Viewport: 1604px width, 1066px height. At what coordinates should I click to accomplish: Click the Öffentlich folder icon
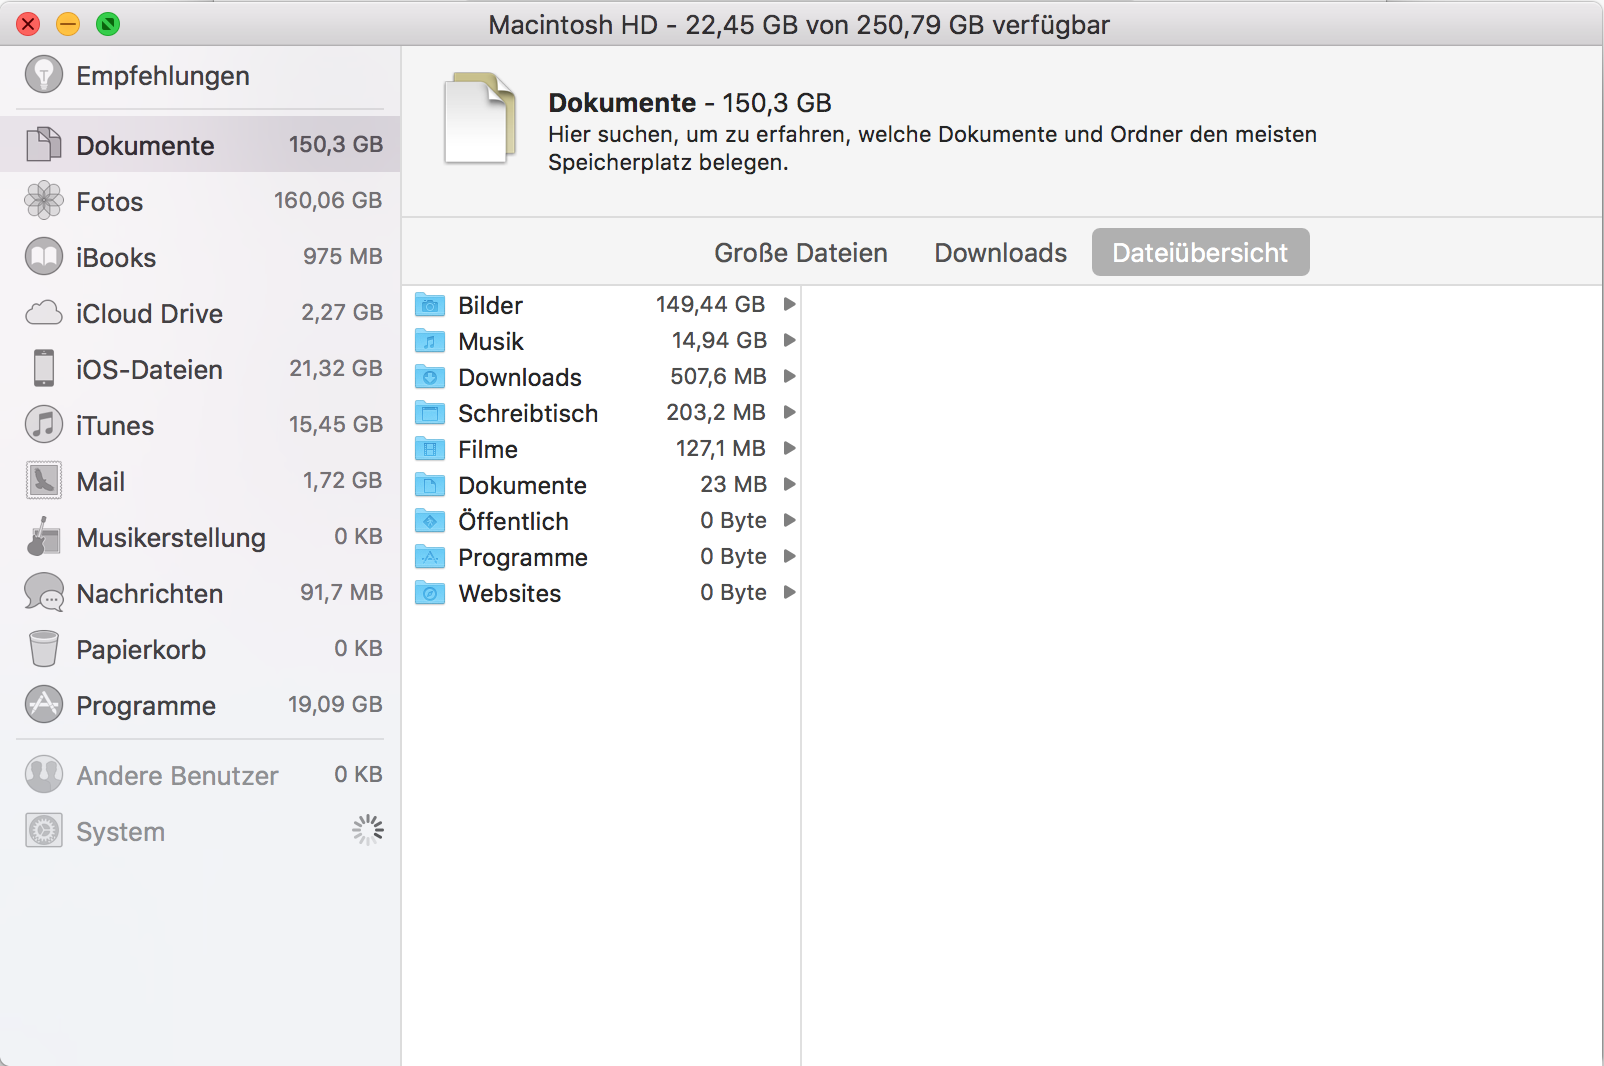[430, 521]
